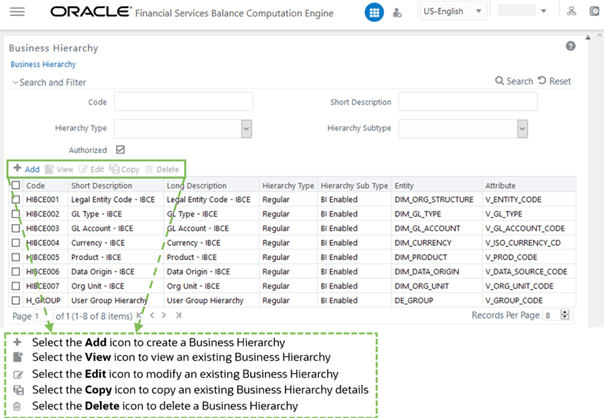Click the Hierarchy Sub Type column header
604x418 pixels.
click(354, 185)
